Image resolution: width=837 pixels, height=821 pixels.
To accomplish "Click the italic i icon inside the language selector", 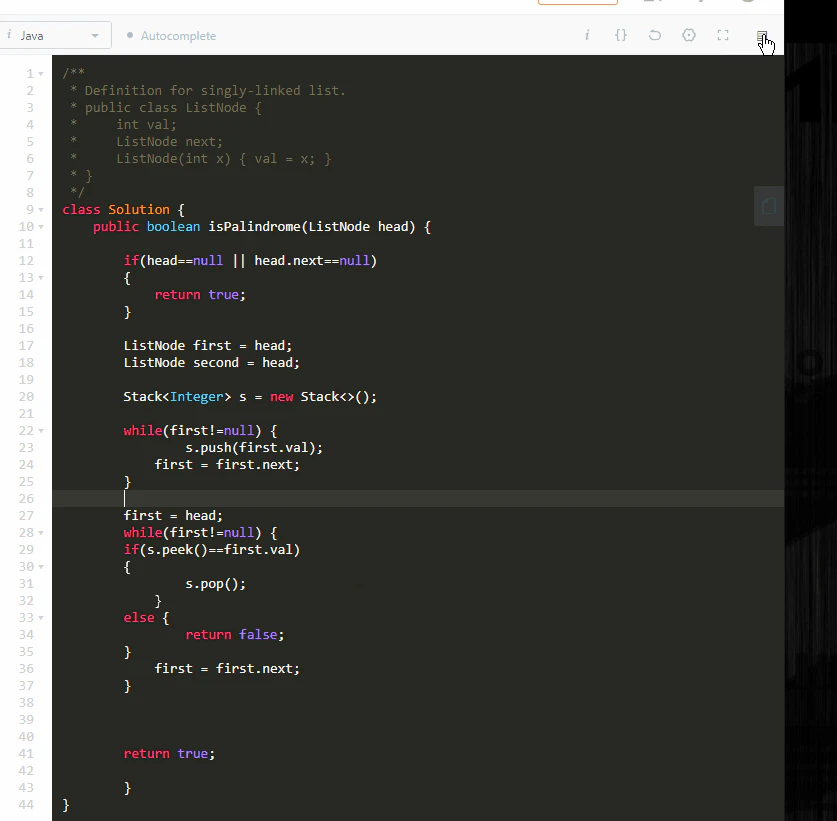I will pyautogui.click(x=11, y=34).
